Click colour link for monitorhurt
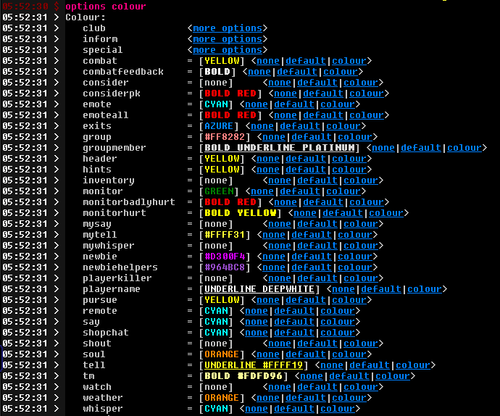 pyautogui.click(x=386, y=213)
